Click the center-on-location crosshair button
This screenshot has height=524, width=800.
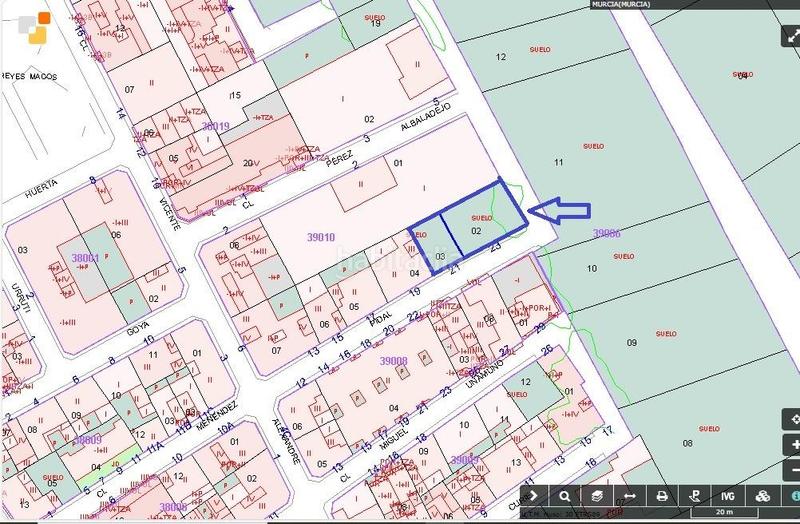(x=794, y=419)
